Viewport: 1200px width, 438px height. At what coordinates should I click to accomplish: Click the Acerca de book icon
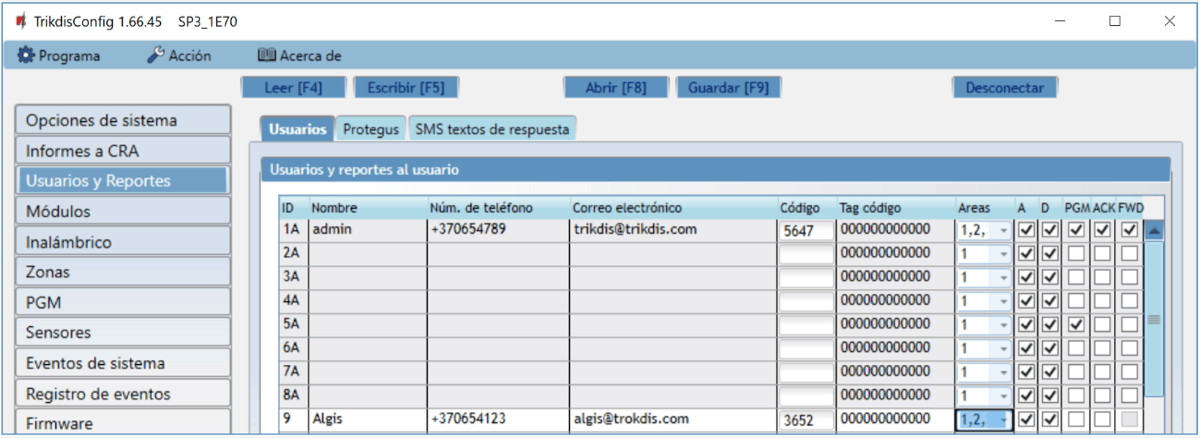tap(266, 56)
